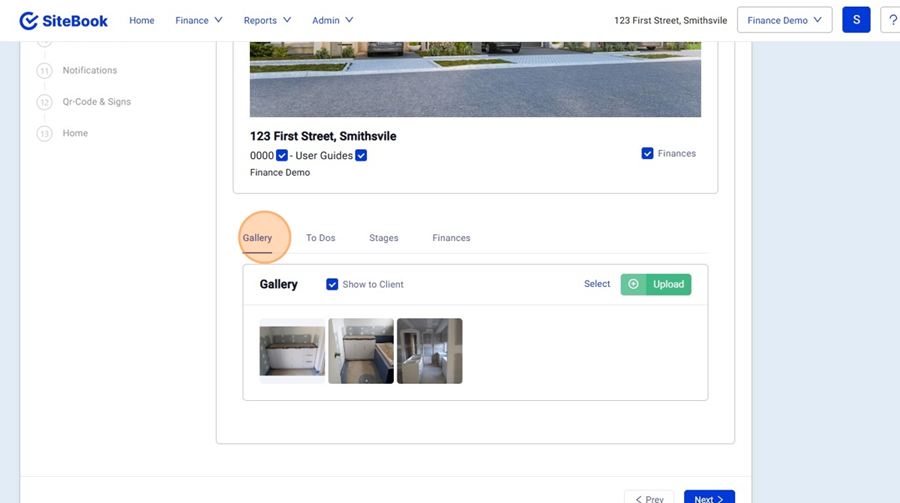Click the help question mark icon
The height and width of the screenshot is (503, 900).
point(891,20)
